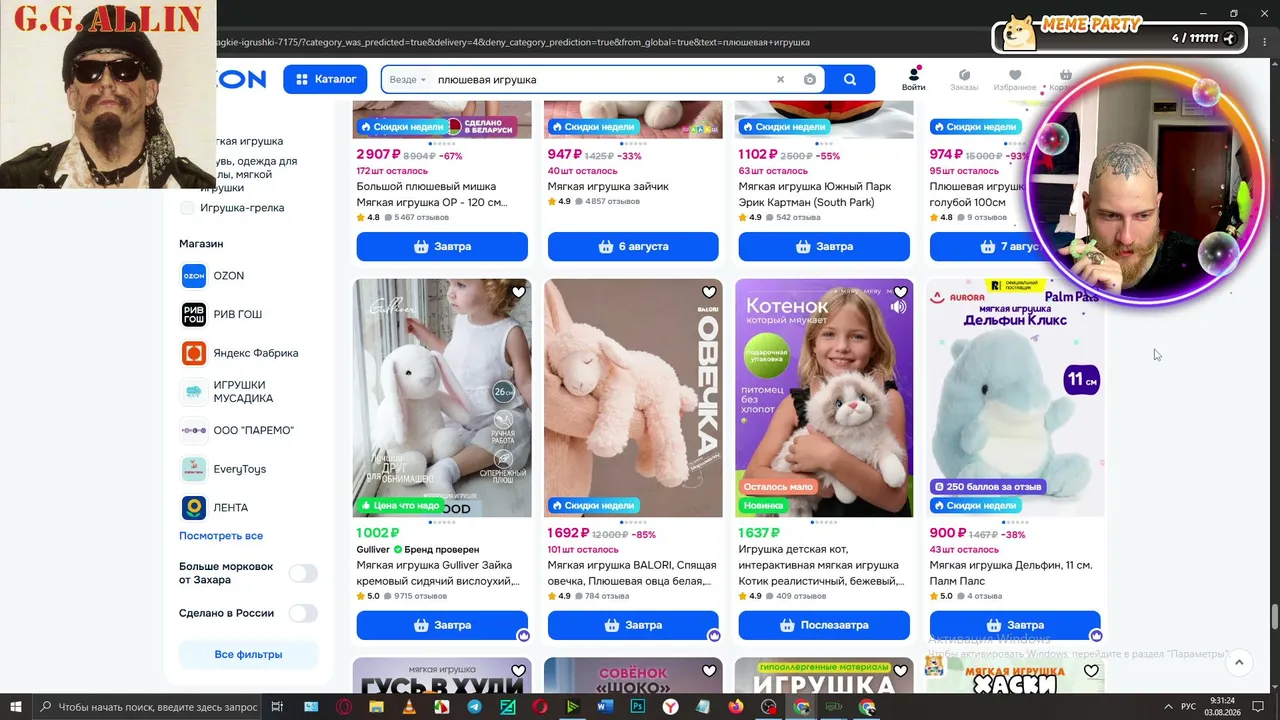1280x720 pixels.
Task: Open the Котенок interactive cat product image
Action: [824, 398]
